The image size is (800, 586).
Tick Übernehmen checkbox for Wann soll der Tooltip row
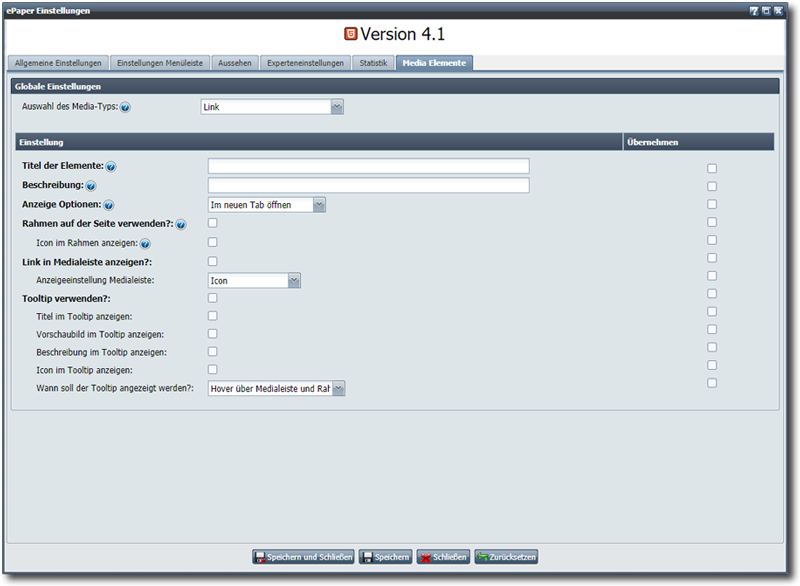coord(712,383)
